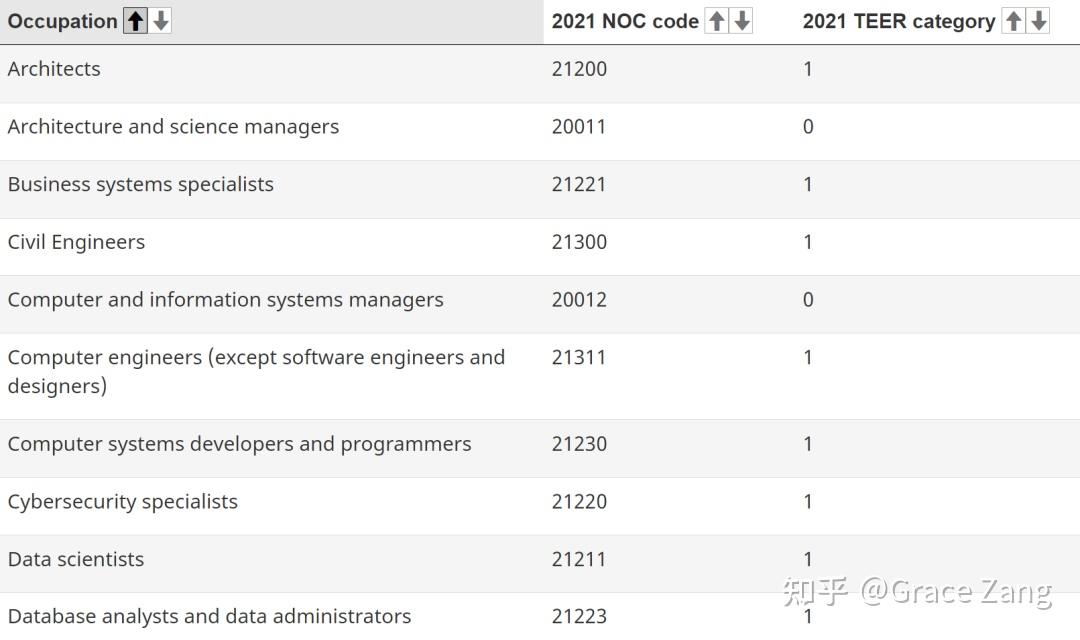Click the Occupation column header text
The height and width of the screenshot is (640, 1080).
pos(62,21)
